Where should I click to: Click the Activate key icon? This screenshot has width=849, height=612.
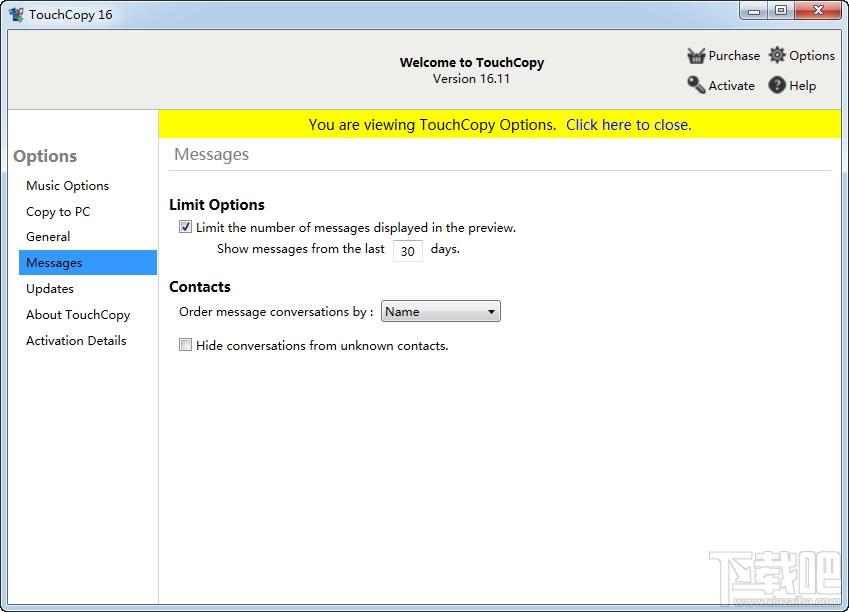[696, 85]
